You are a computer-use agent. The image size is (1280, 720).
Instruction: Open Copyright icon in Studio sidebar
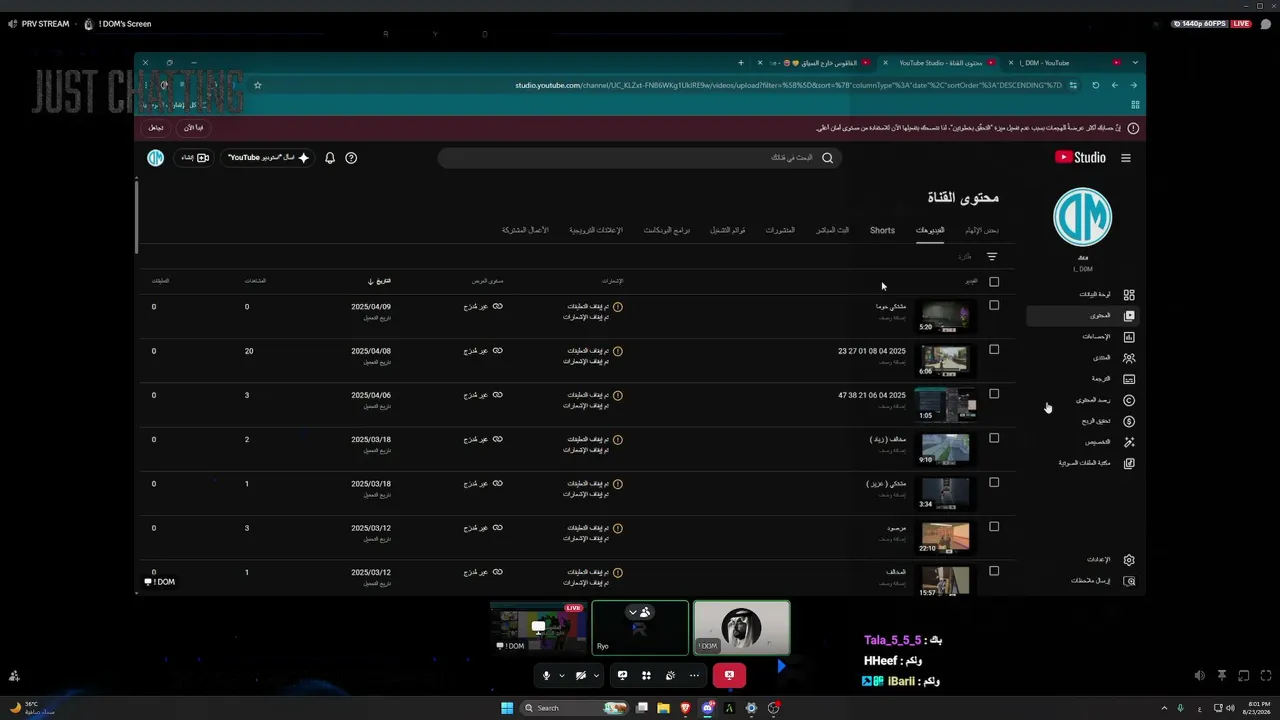[1129, 400]
